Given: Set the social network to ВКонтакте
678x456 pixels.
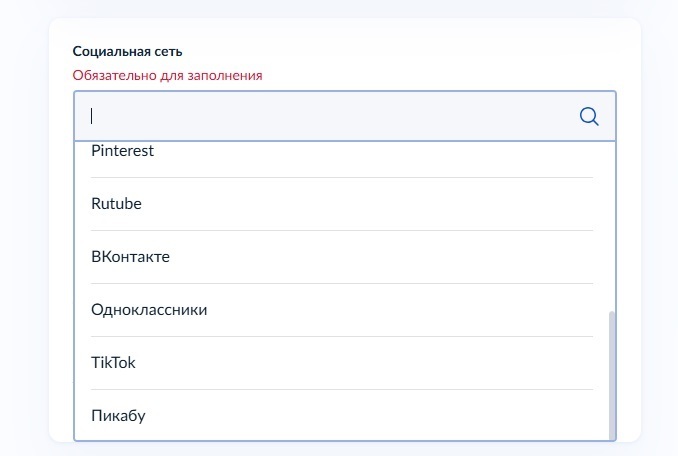Looking at the screenshot, I should click(x=130, y=257).
